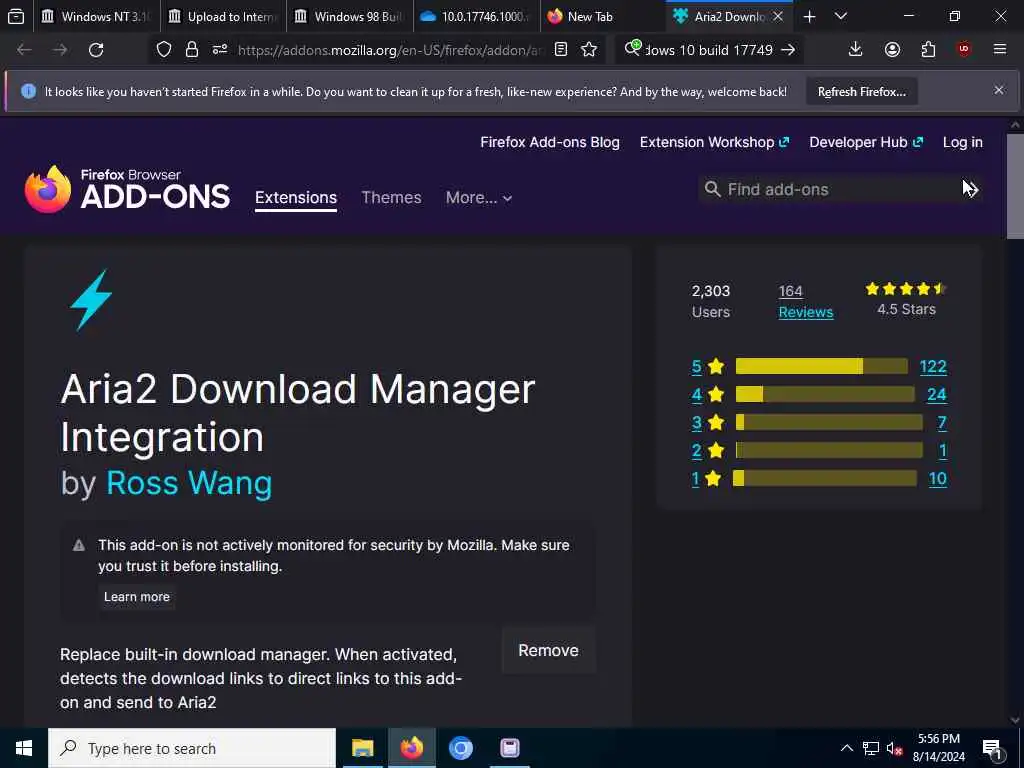Switch to Upload to Internet Archive tab
The image size is (1024, 768).
pos(223,16)
